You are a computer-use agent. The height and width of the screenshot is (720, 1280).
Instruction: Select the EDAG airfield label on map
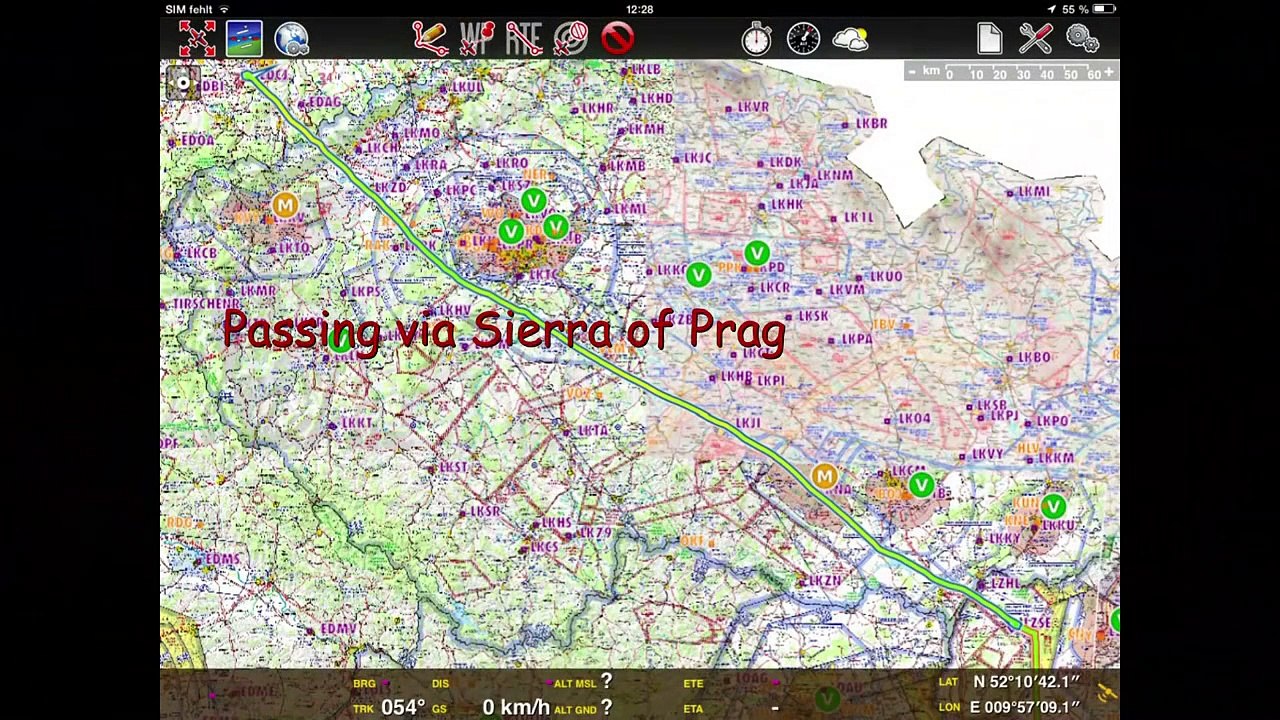[x=324, y=102]
